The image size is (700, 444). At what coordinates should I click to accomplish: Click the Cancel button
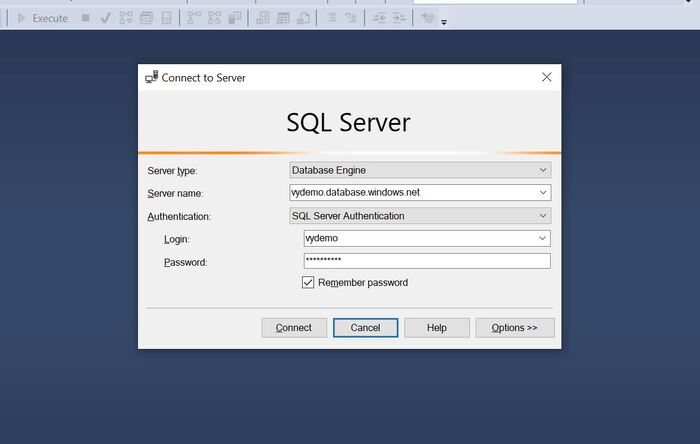(365, 328)
